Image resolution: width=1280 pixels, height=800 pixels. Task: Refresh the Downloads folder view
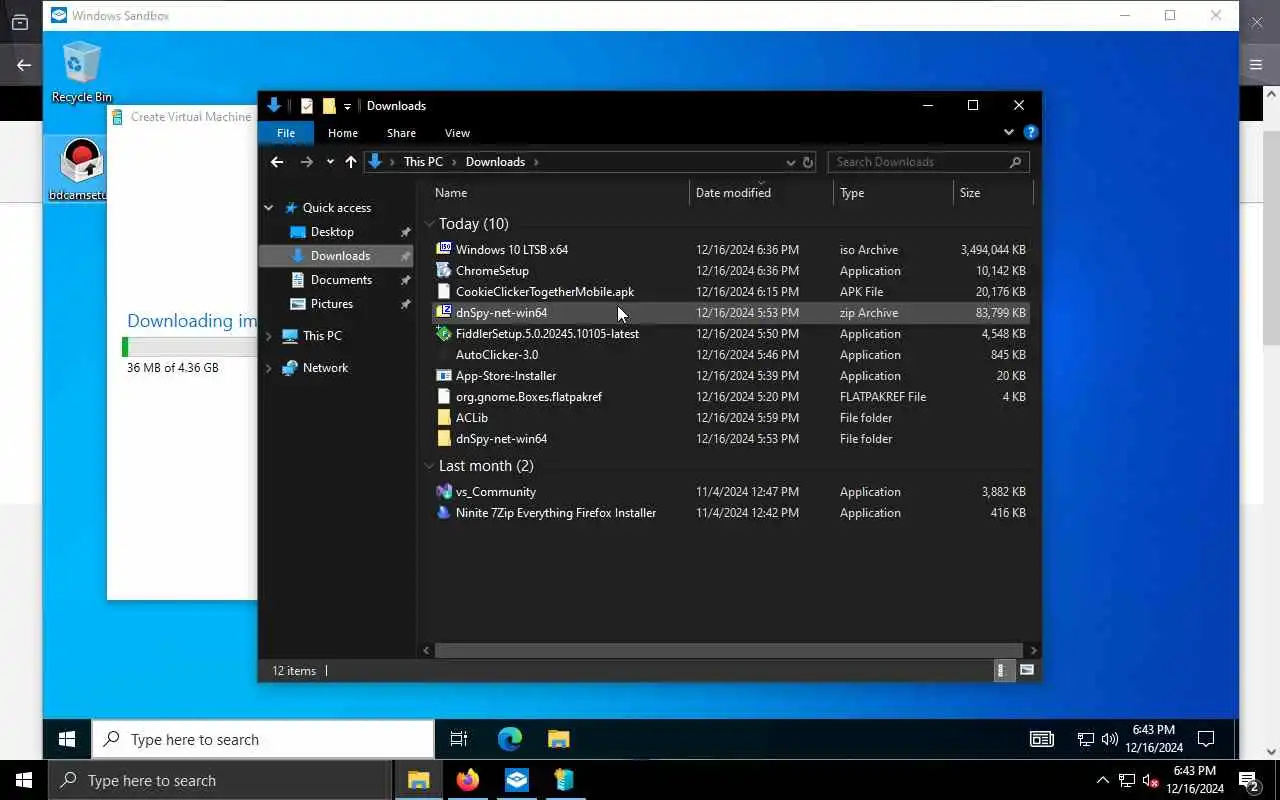tap(808, 162)
